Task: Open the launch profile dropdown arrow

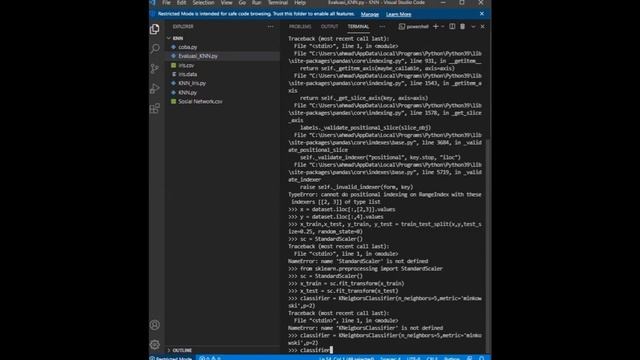Action: 443,27
